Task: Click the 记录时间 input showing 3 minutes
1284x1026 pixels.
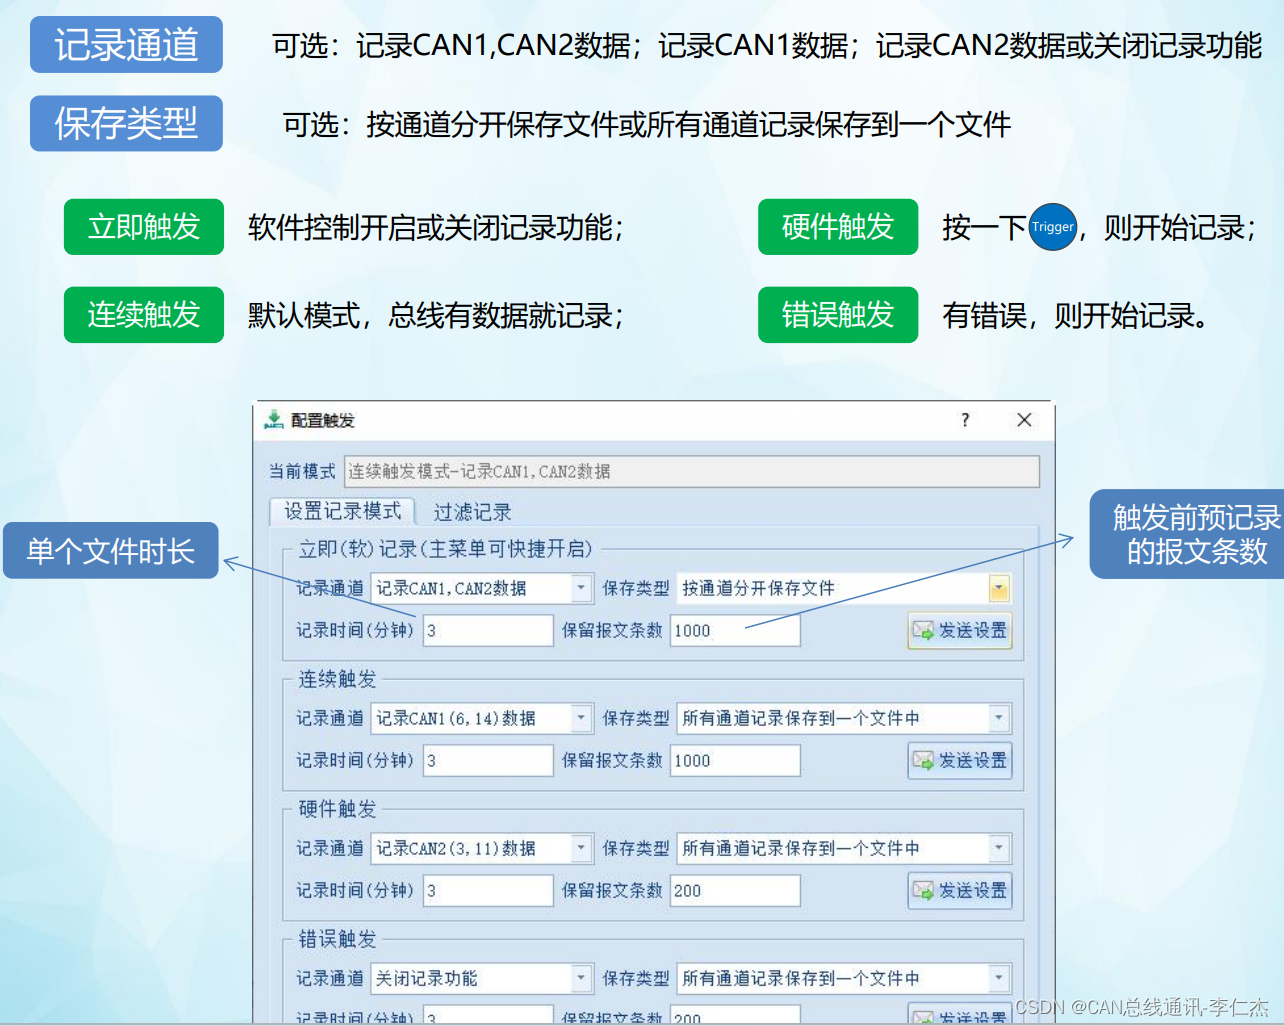Action: 487,631
